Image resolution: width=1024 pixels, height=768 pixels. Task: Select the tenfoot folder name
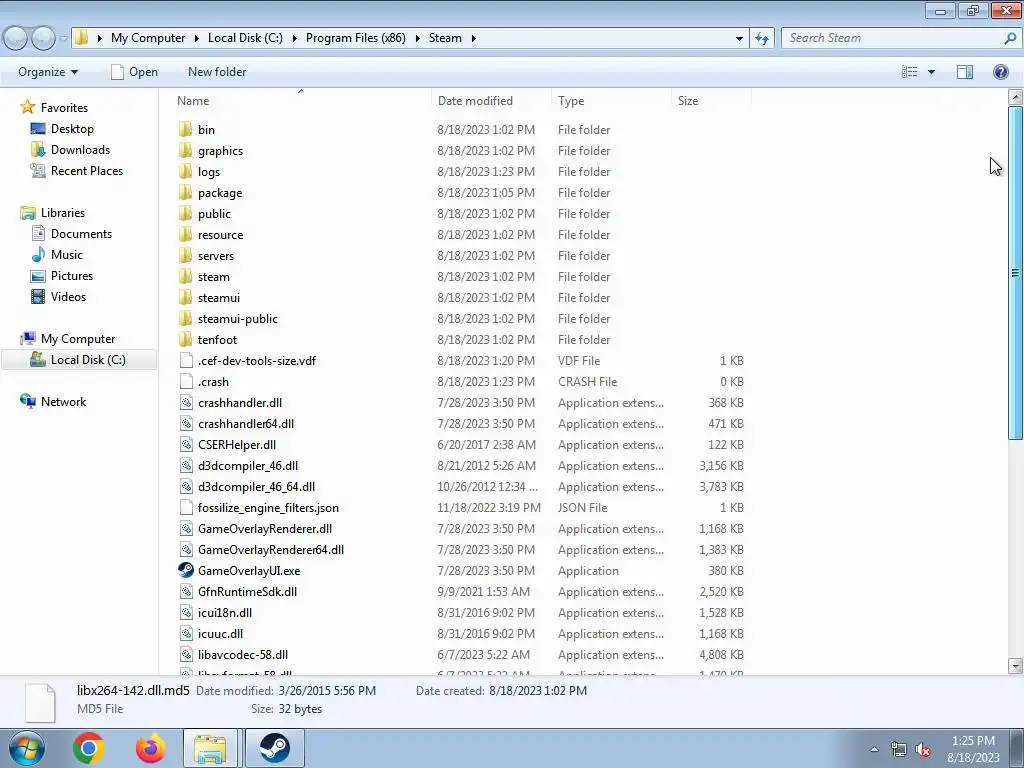(217, 340)
